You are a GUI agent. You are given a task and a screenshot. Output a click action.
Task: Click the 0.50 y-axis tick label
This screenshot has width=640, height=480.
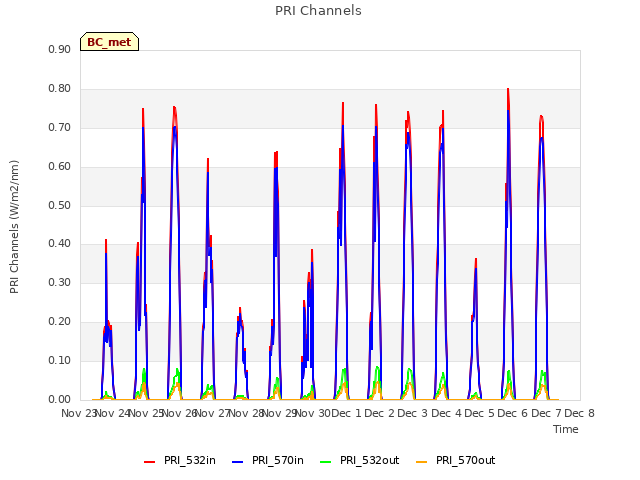[60, 205]
